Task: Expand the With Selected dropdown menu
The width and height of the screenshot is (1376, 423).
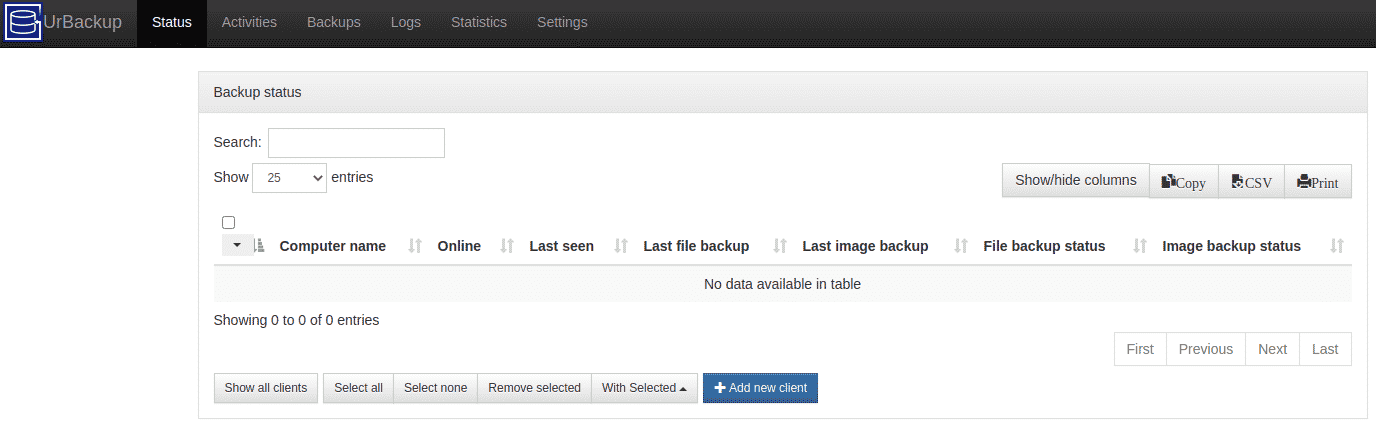Action: tap(644, 388)
